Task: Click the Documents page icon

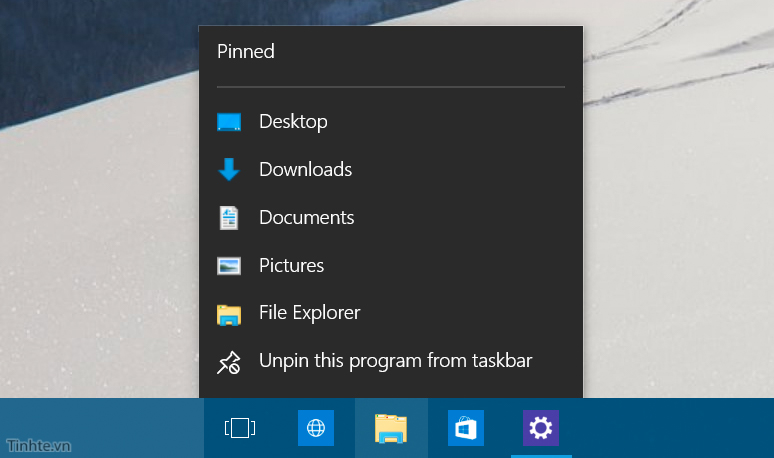Action: (229, 218)
